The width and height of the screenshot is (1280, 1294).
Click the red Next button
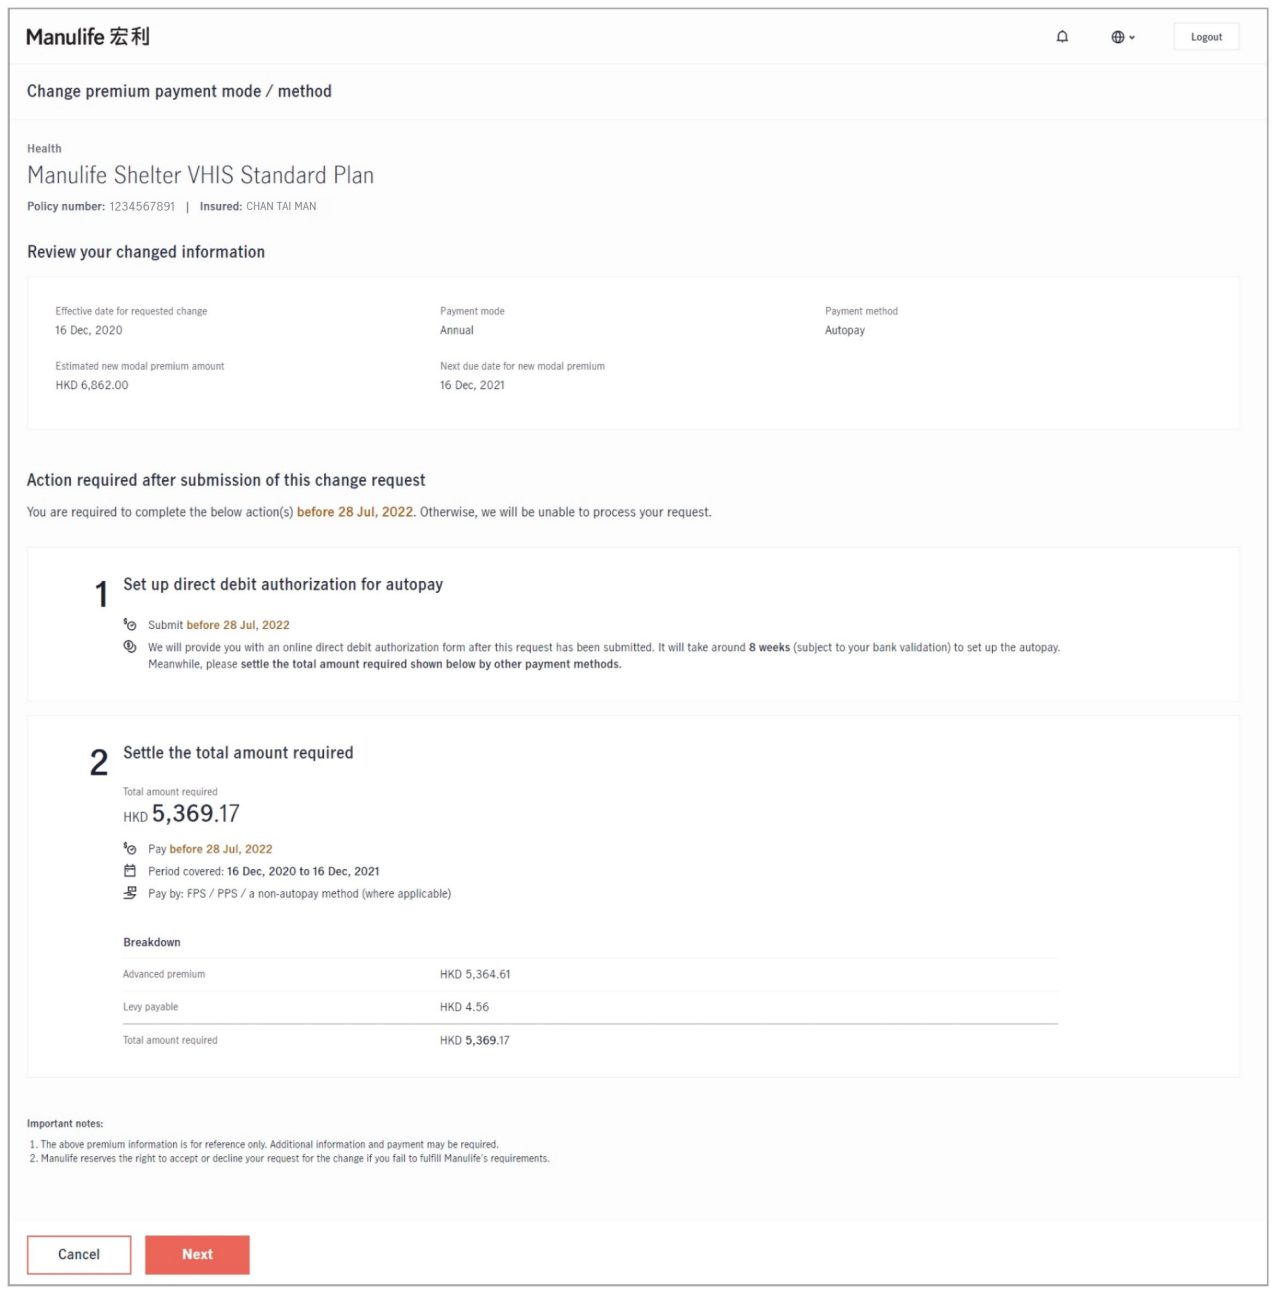[197, 1254]
